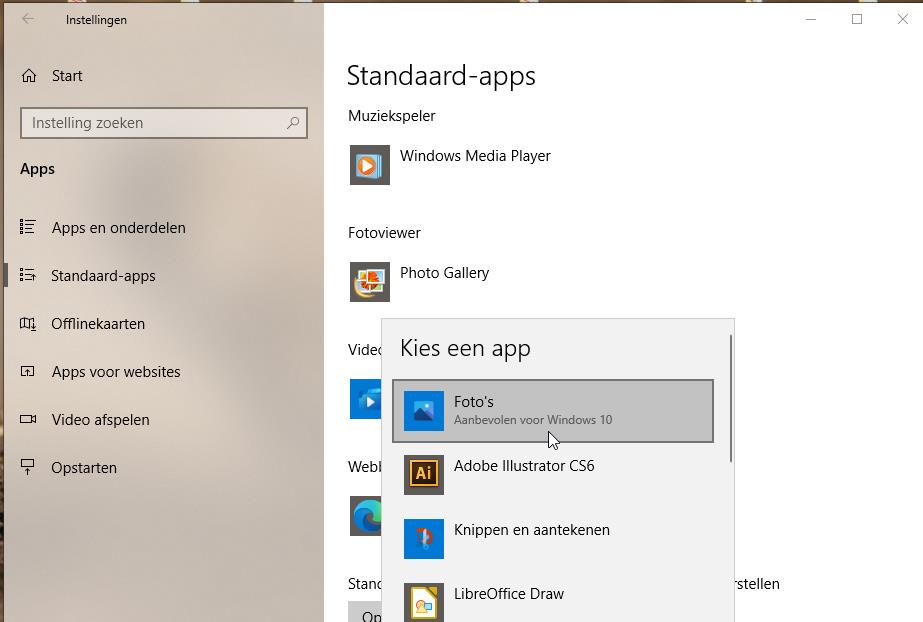Screen dimensions: 923x622
Task: Click the back arrow in title bar
Action: [28, 19]
